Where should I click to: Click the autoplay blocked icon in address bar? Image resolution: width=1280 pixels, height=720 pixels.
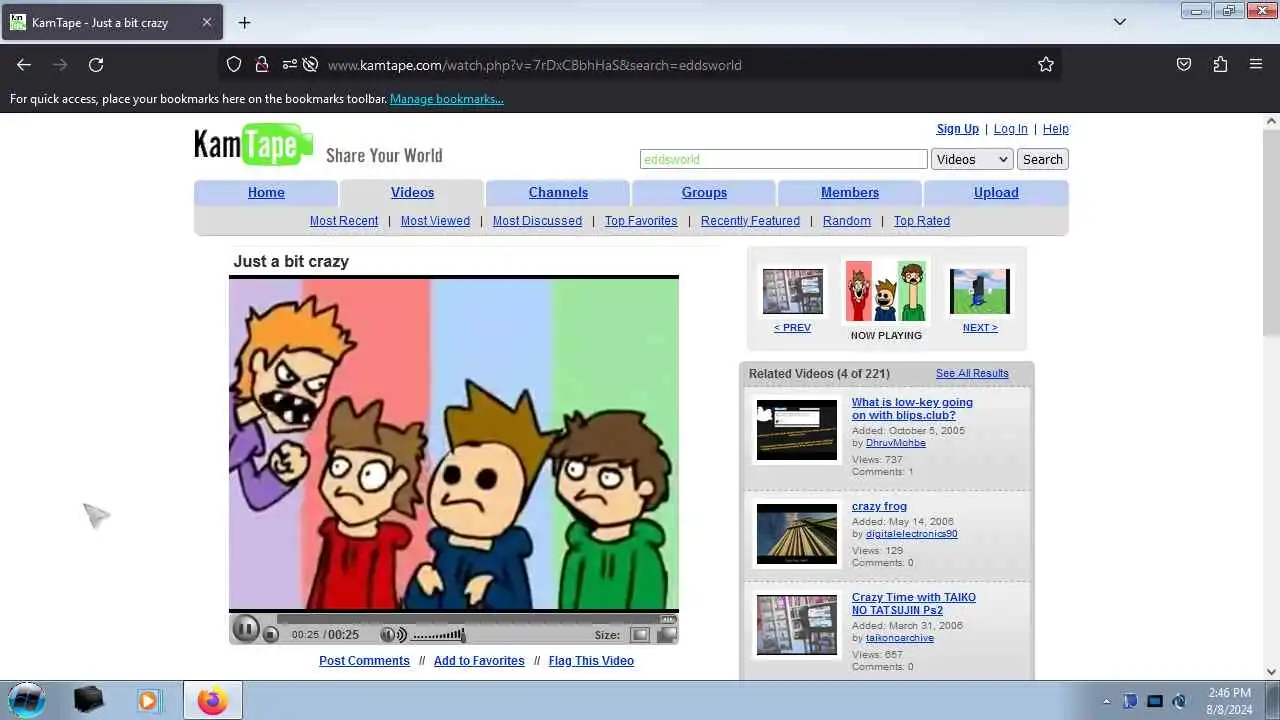(310, 64)
